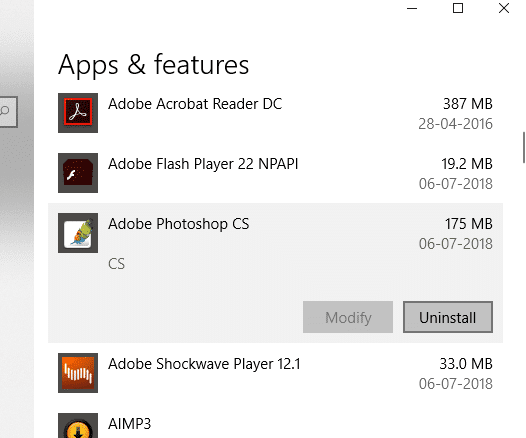The image size is (526, 438).
Task: Click the Adobe Acrobat Reader DC icon
Action: [x=78, y=113]
